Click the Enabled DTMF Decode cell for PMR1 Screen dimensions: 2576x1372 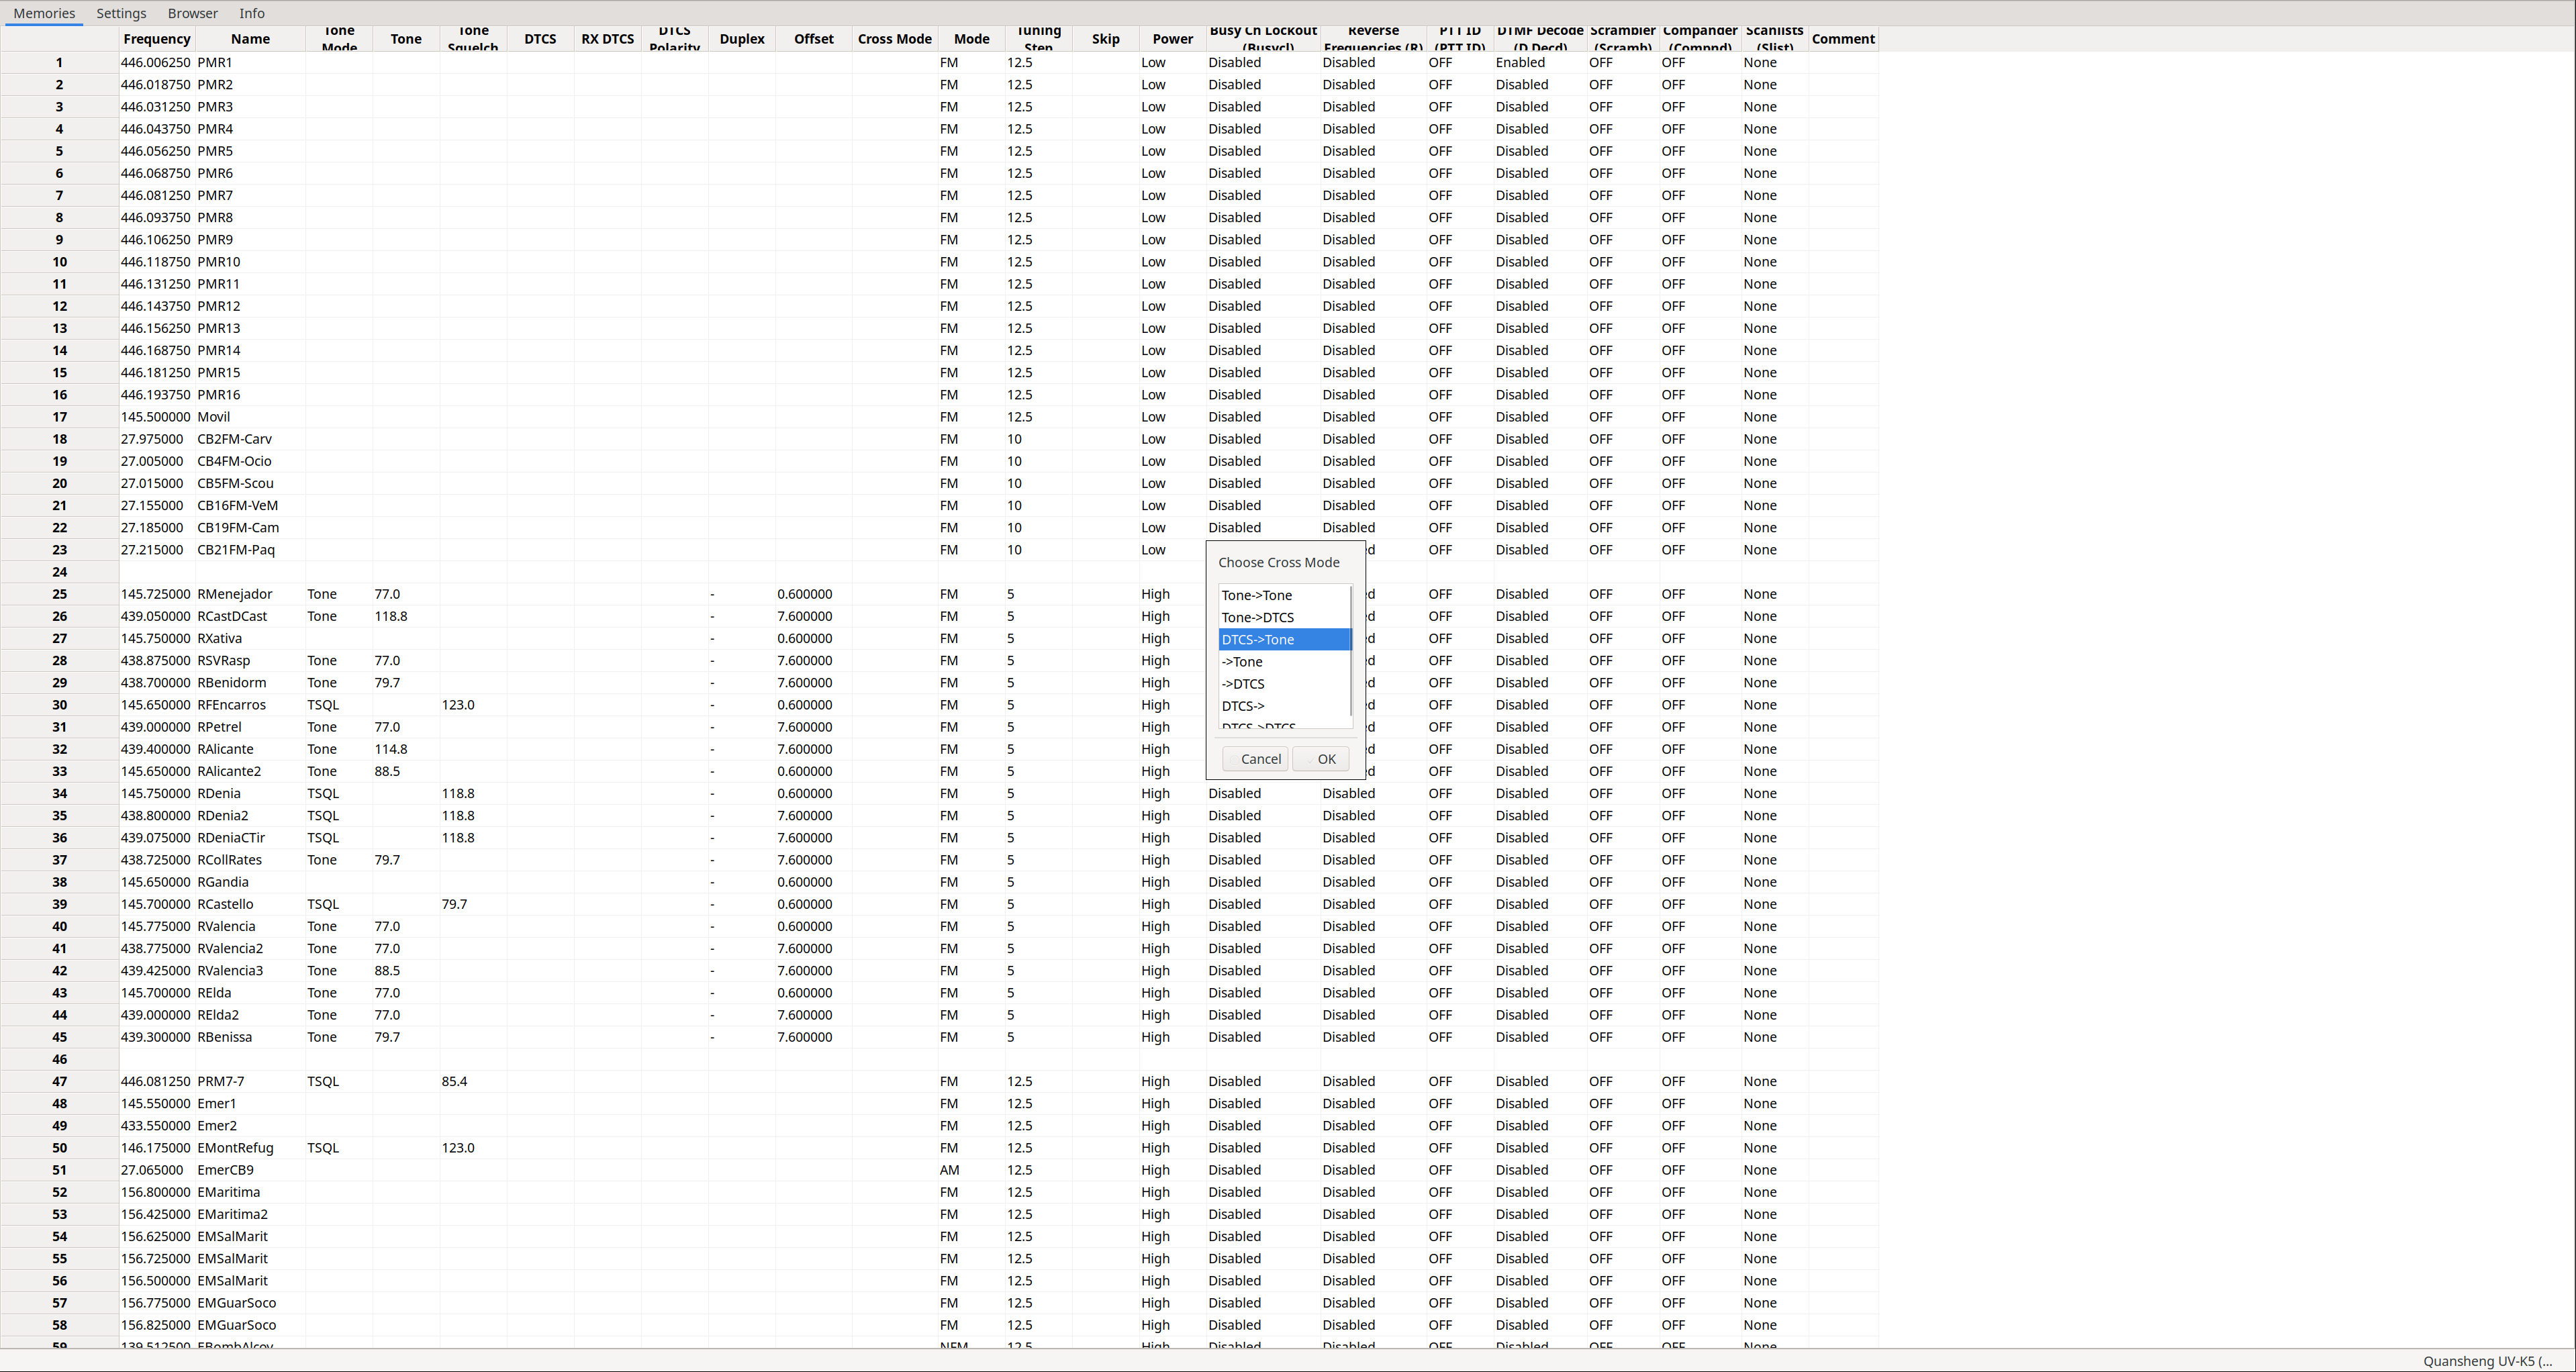tap(1520, 62)
